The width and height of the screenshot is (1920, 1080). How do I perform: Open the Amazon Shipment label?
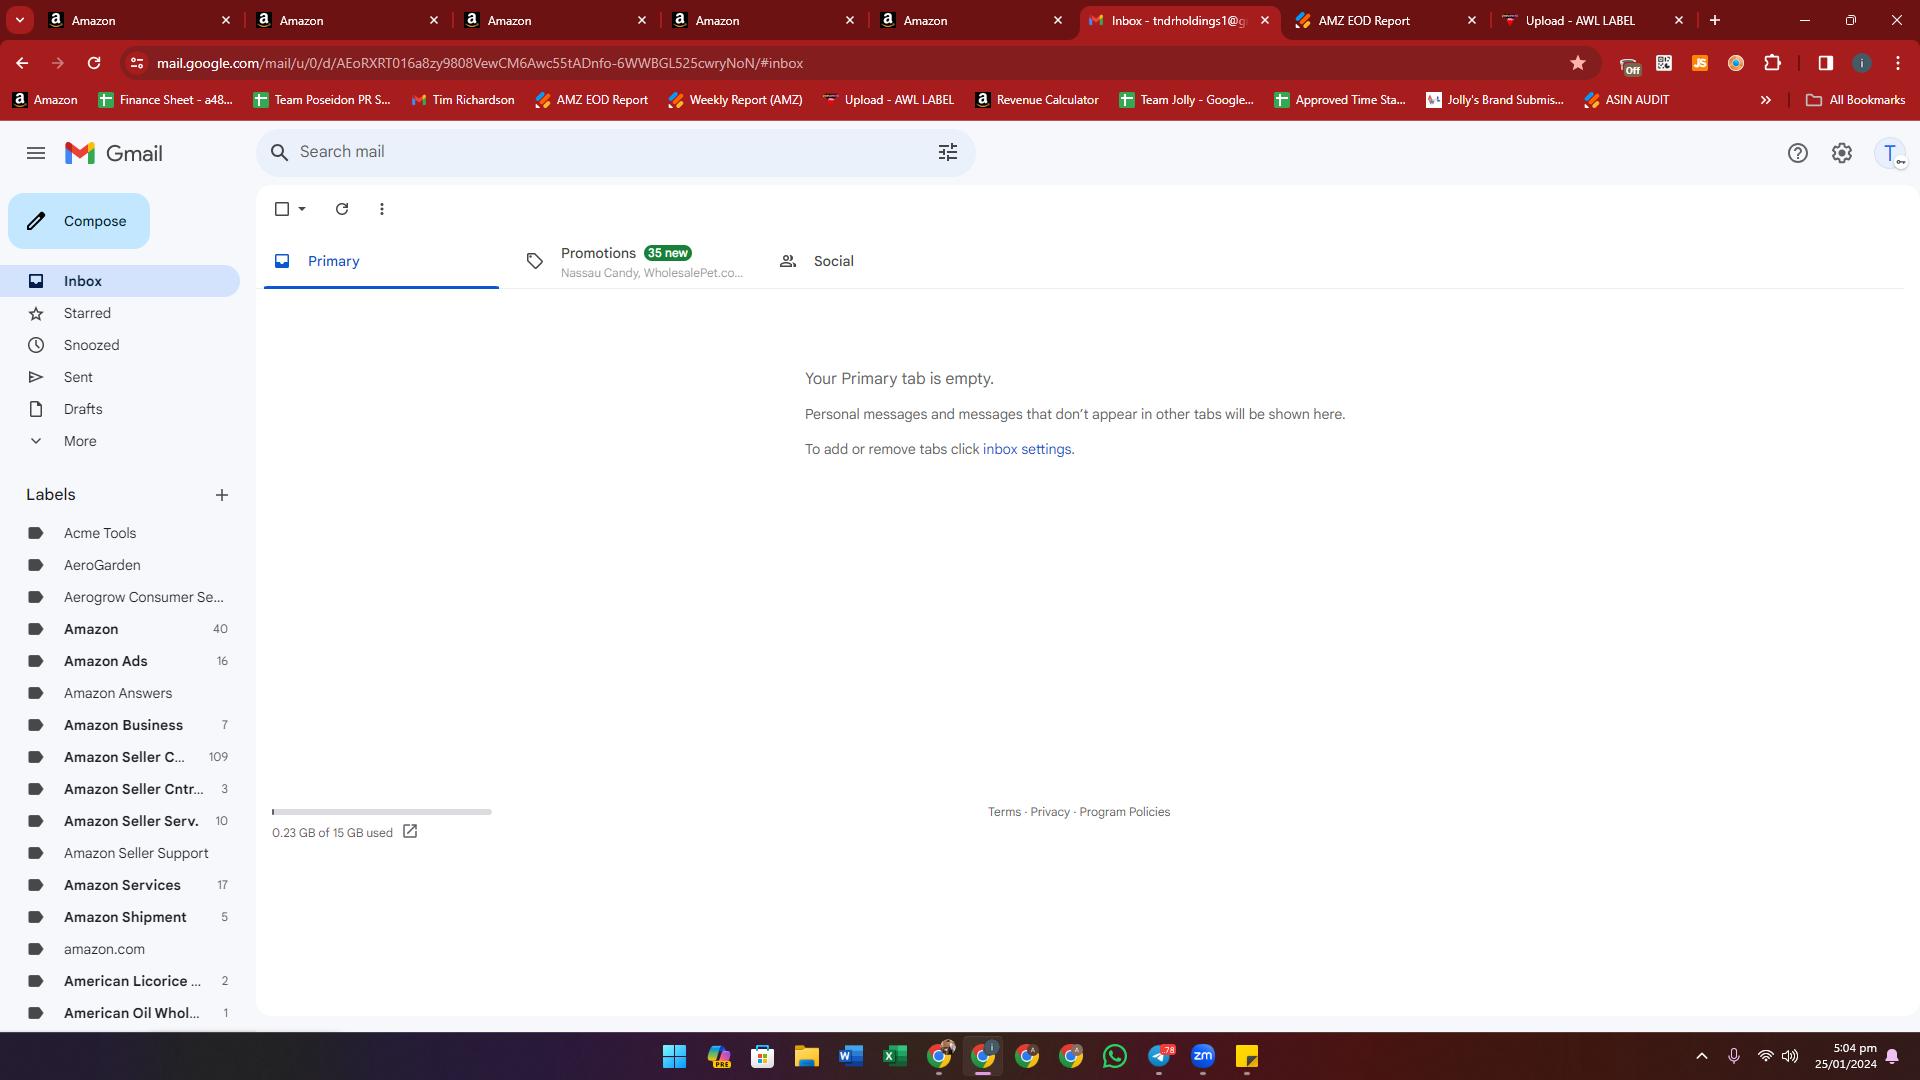[x=120, y=917]
